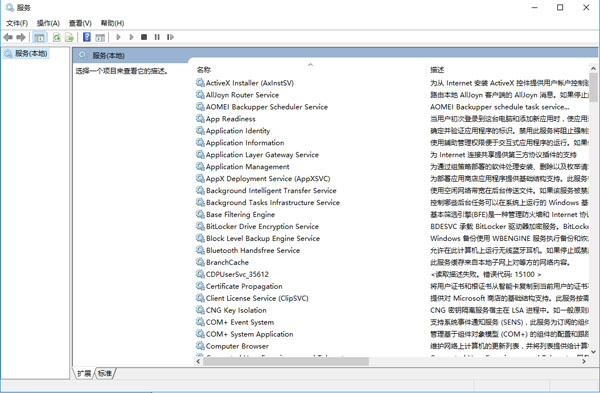Open the 操作(A) menu
This screenshot has height=393, width=600.
pyautogui.click(x=48, y=23)
